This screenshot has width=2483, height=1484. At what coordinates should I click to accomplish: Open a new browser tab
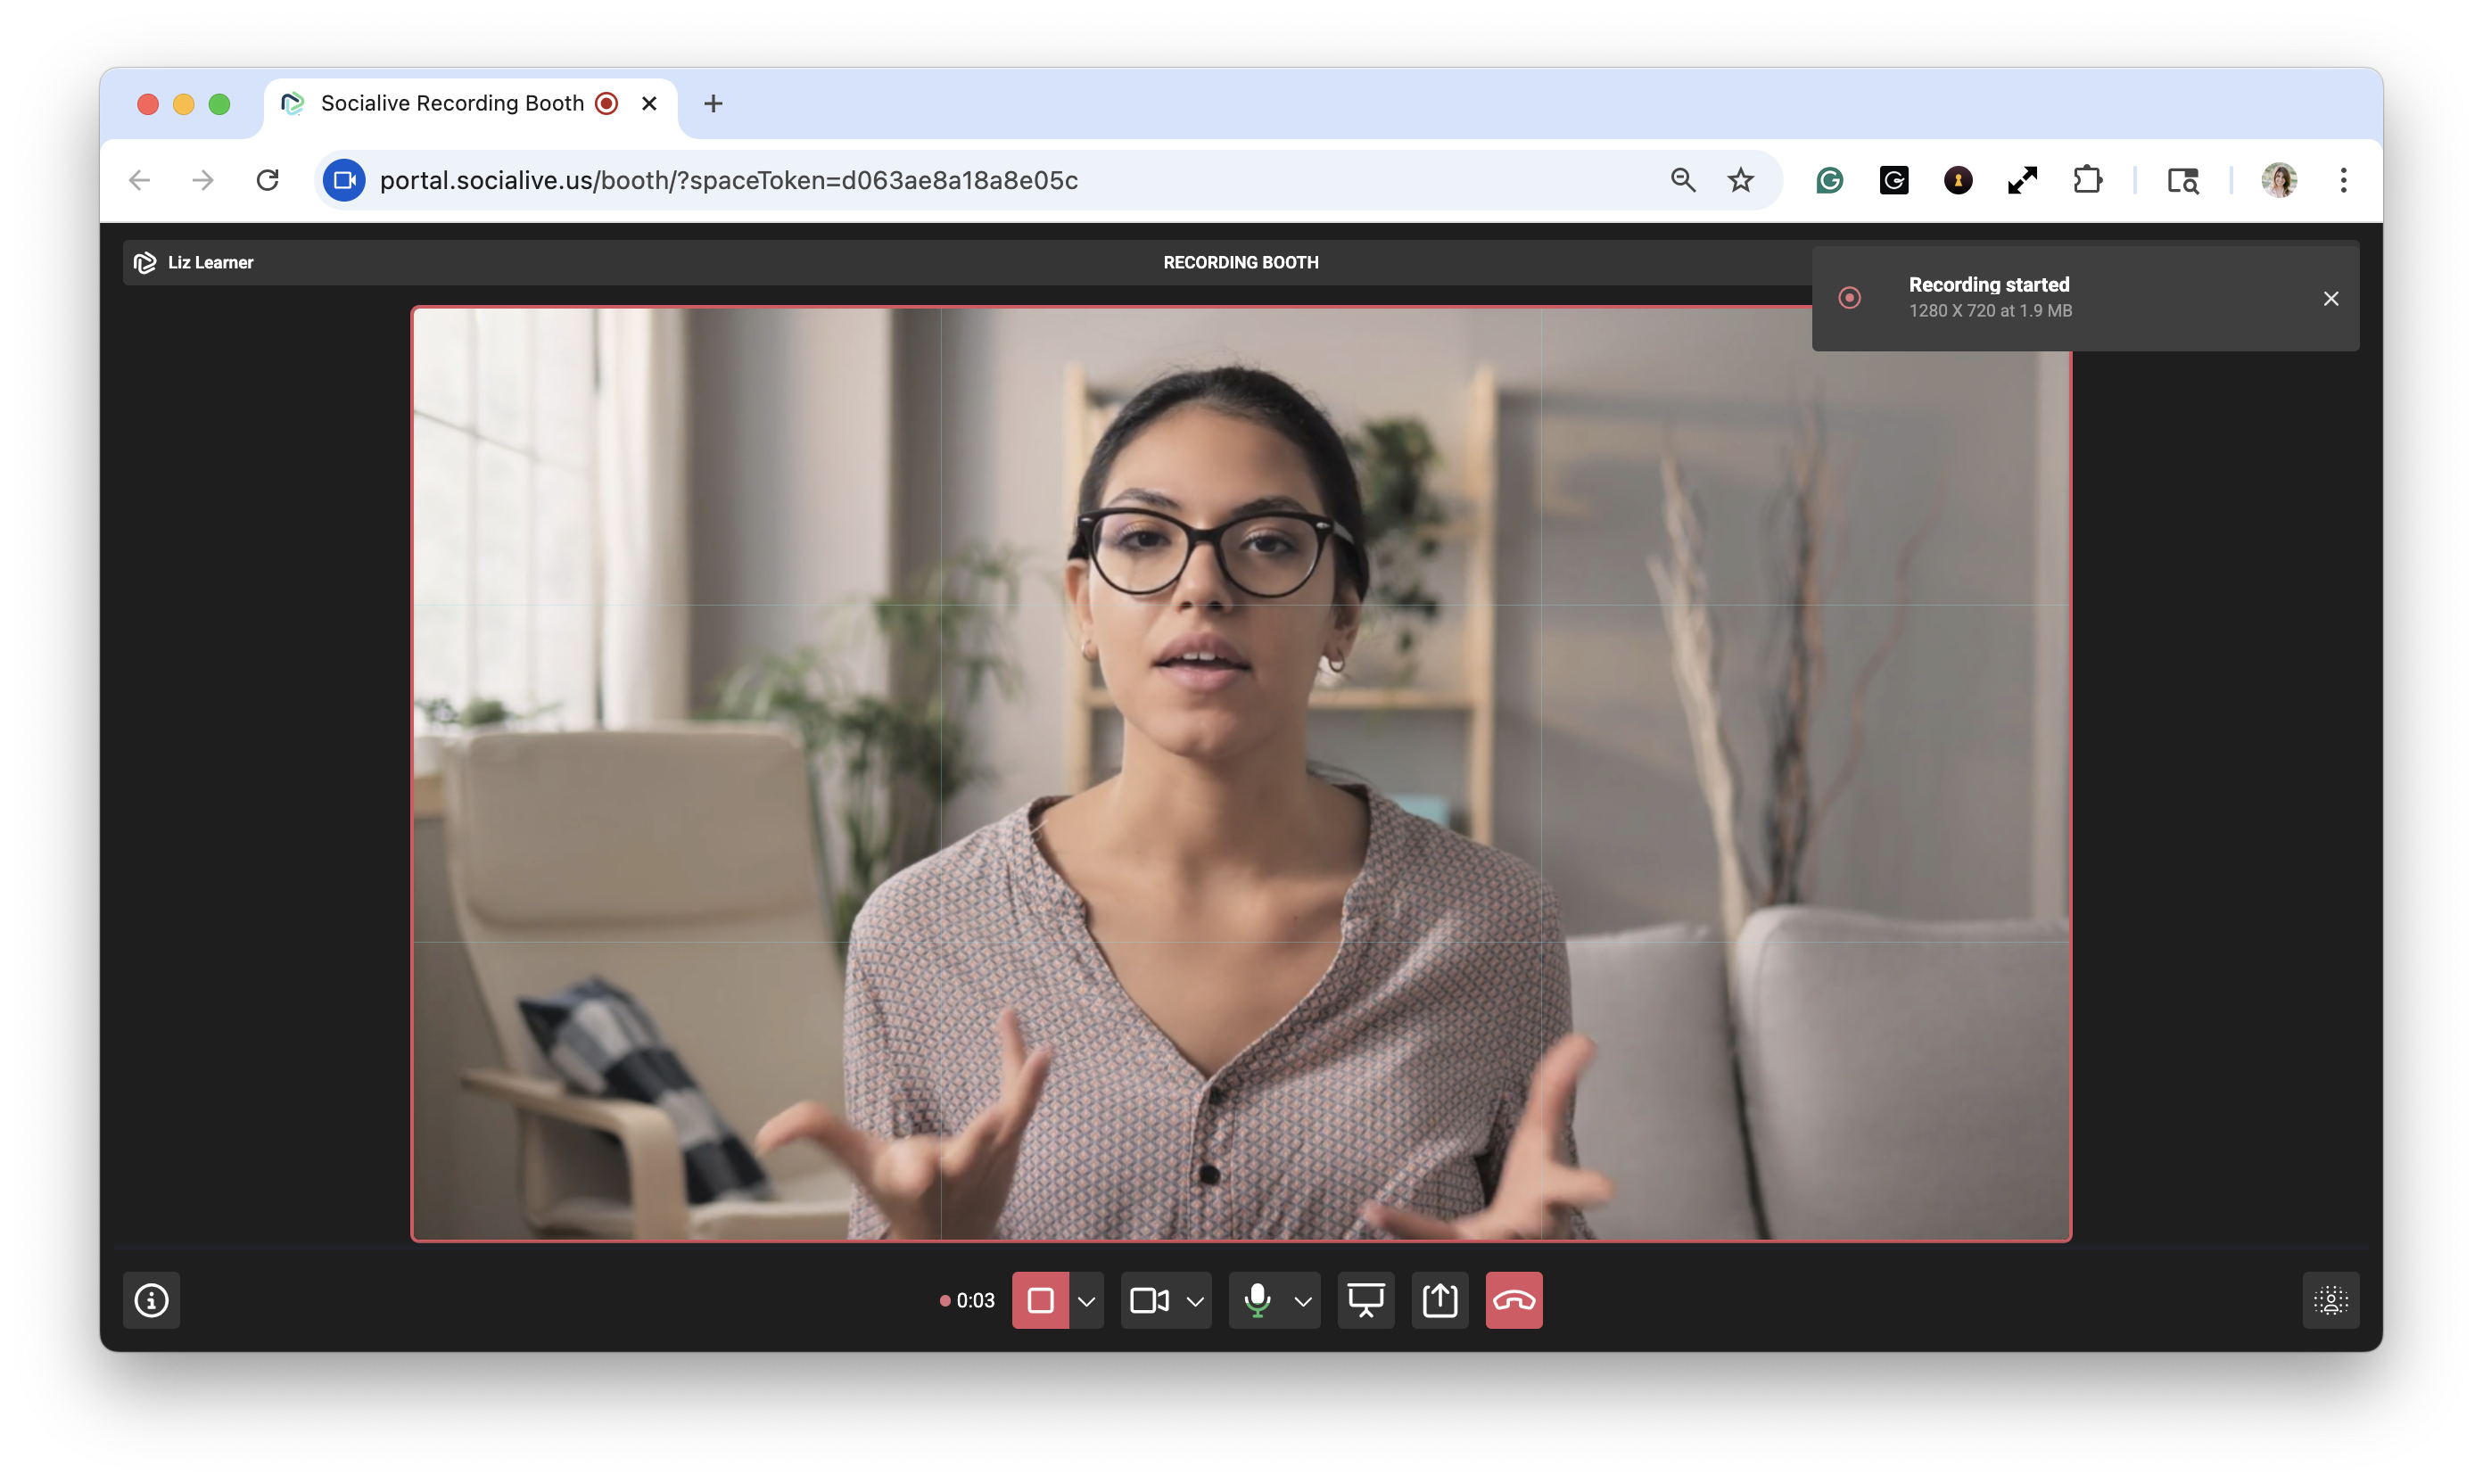713,103
